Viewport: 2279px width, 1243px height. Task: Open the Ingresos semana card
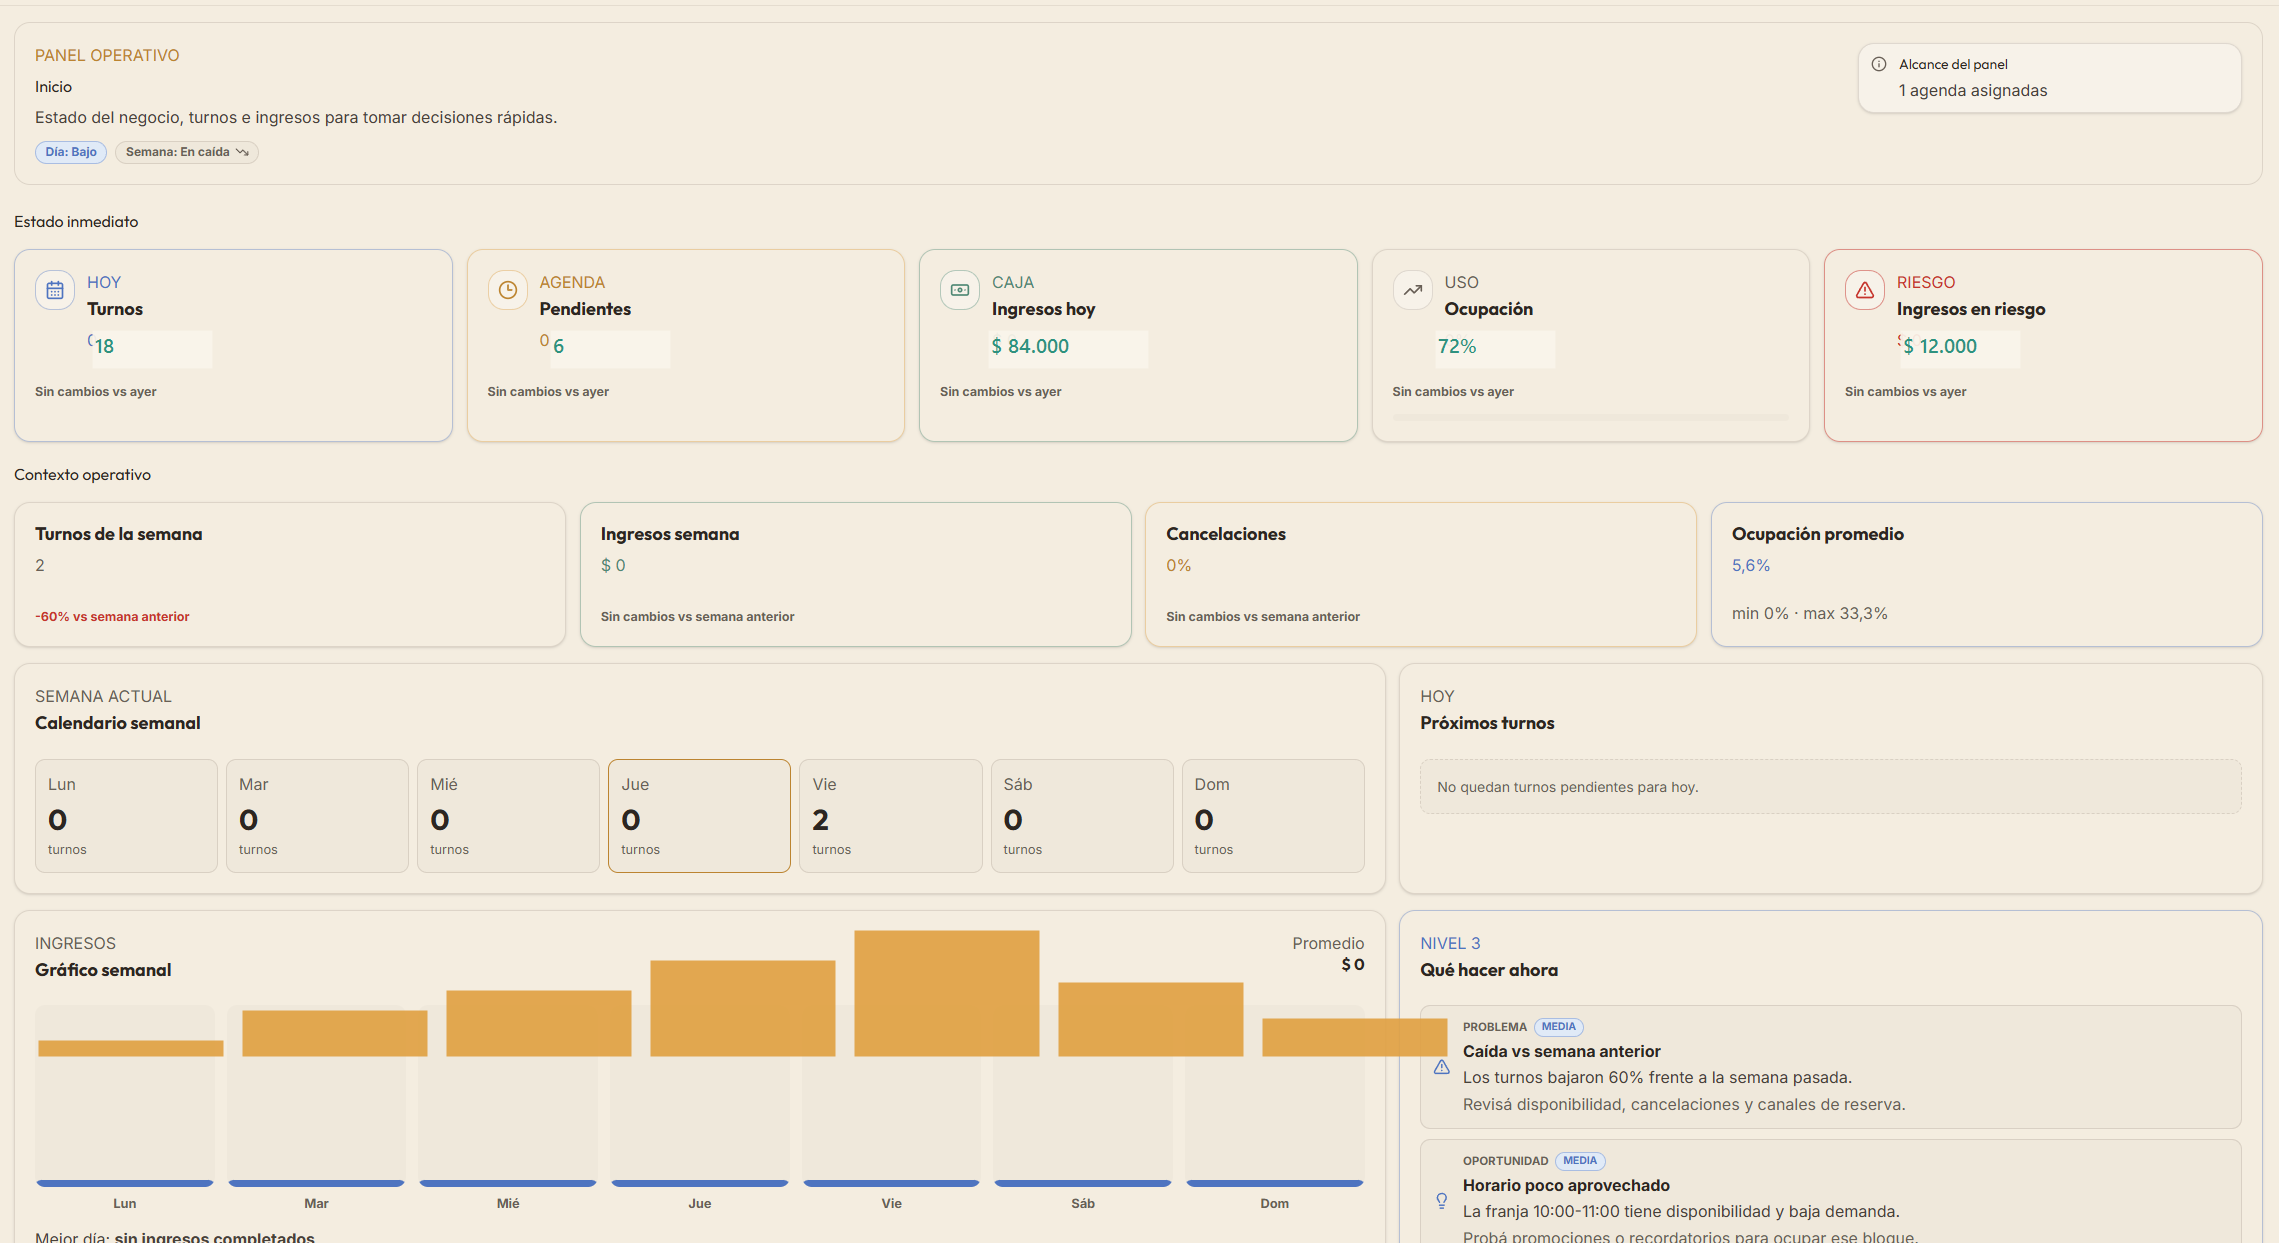(856, 574)
